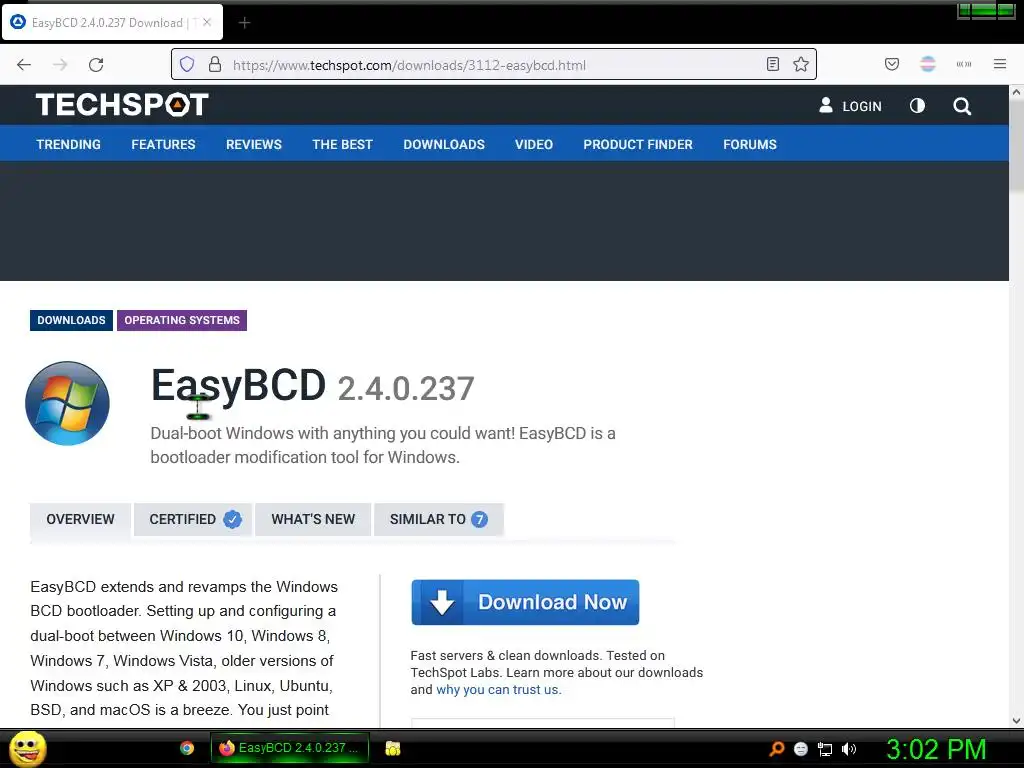Click the browser forward arrow
Screen dimensions: 1024x768
point(60,65)
